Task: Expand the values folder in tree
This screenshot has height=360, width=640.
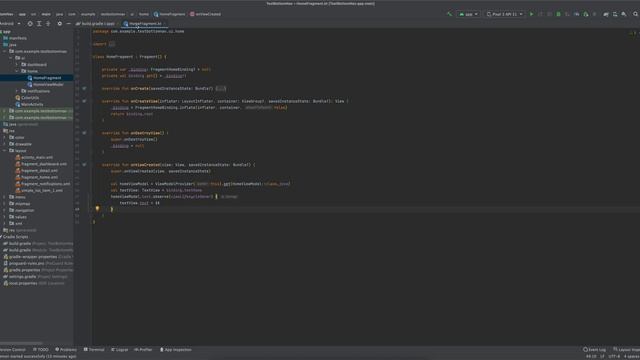Action: (5, 217)
